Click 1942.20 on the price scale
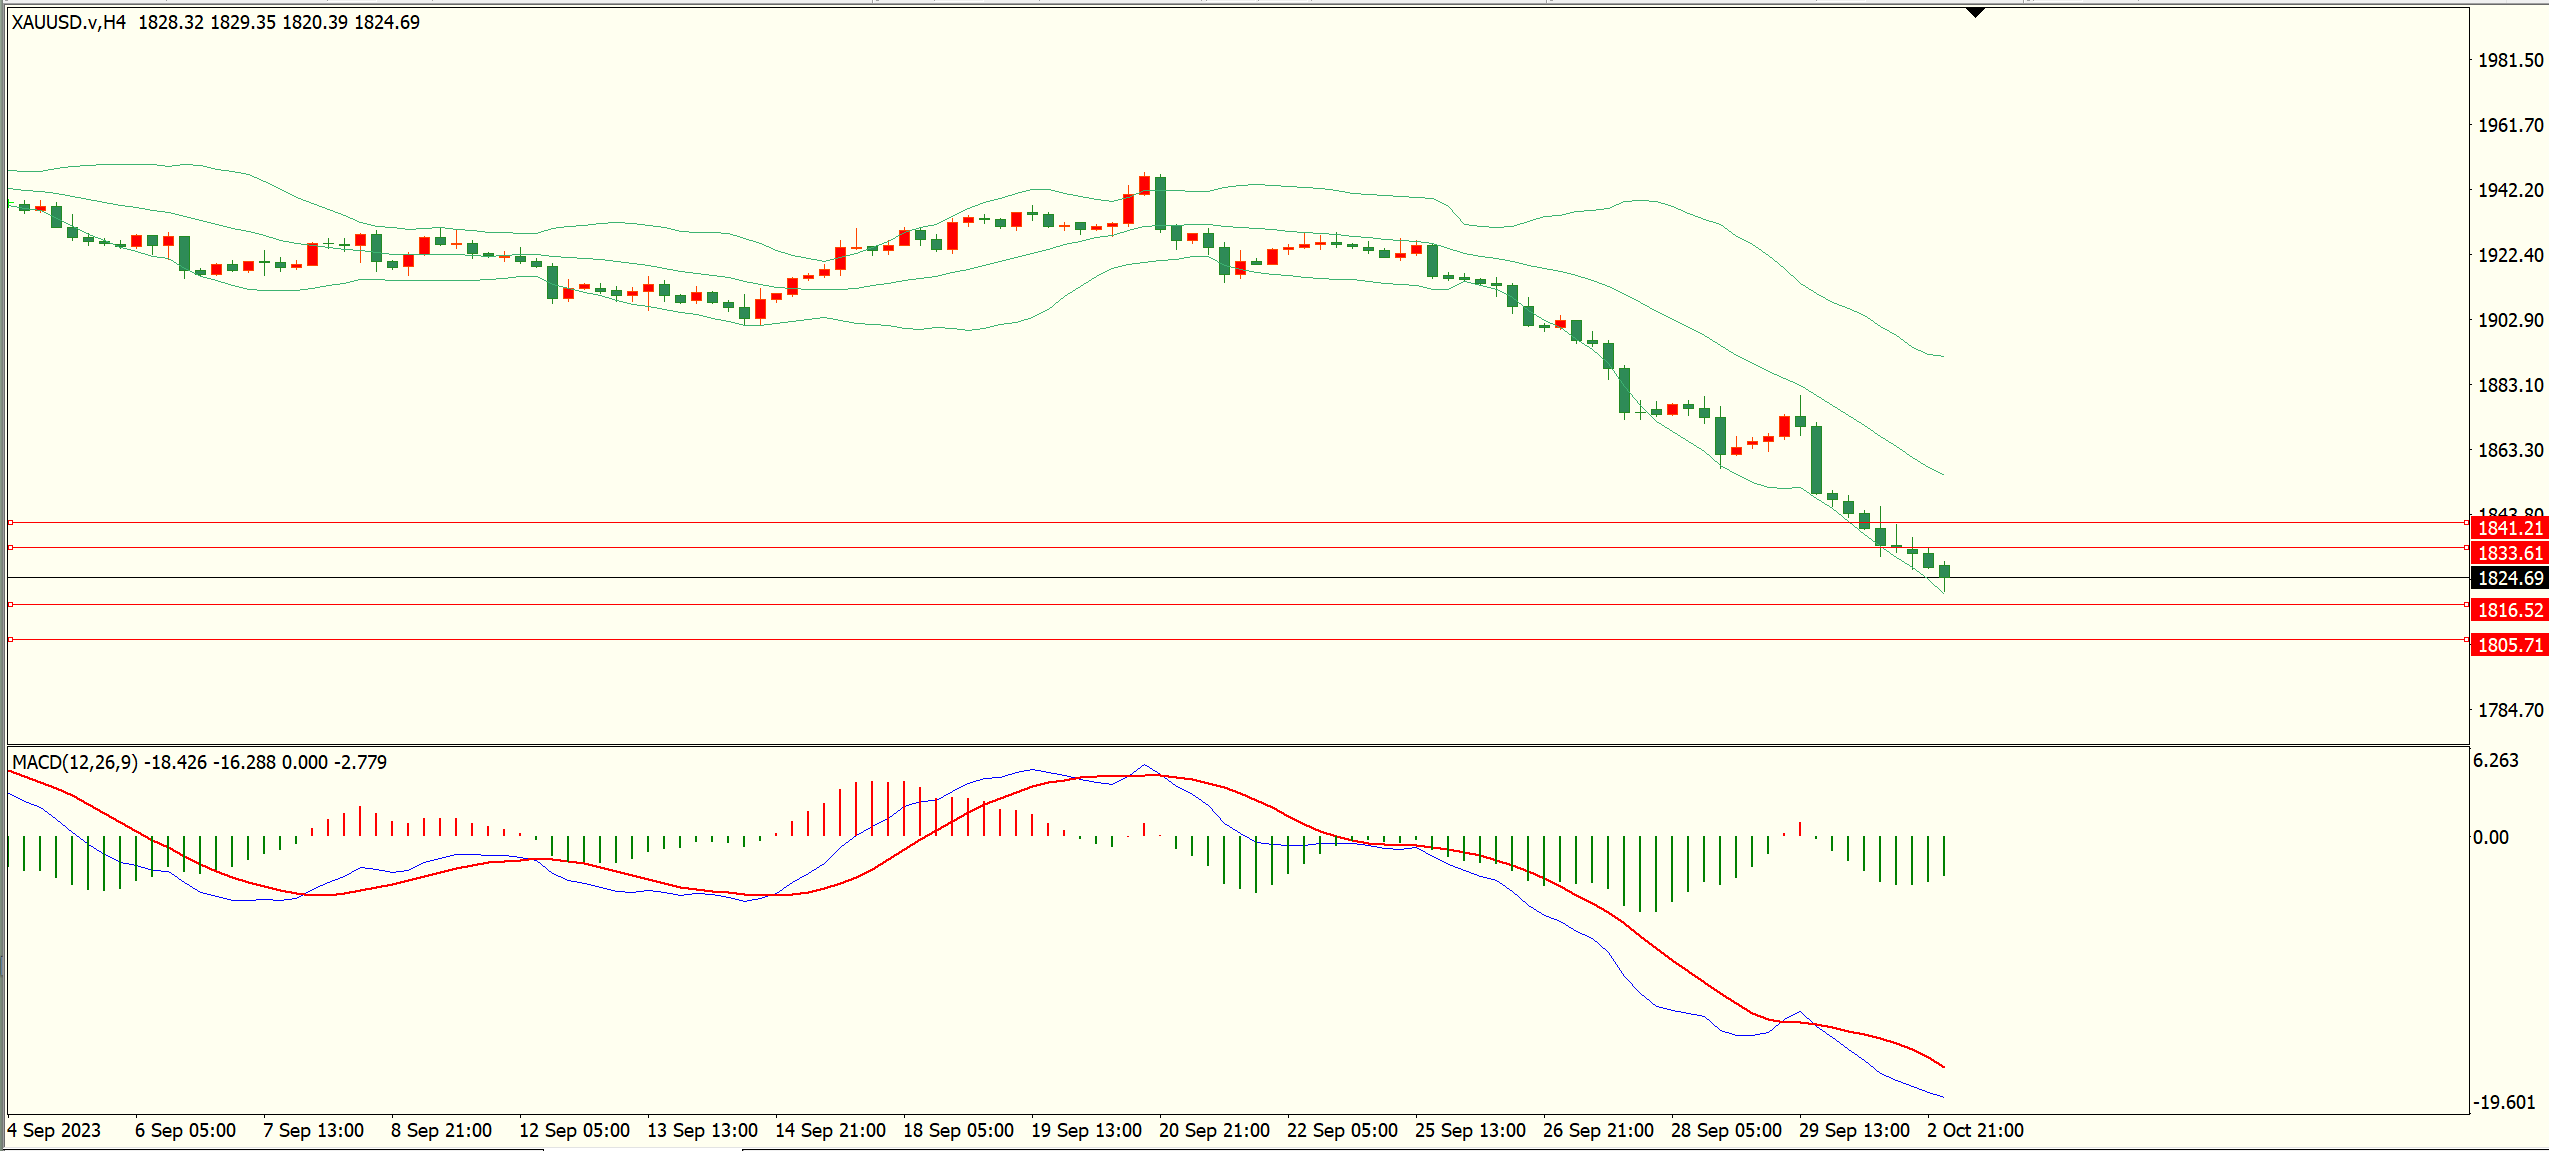This screenshot has height=1151, width=2549. (2510, 190)
